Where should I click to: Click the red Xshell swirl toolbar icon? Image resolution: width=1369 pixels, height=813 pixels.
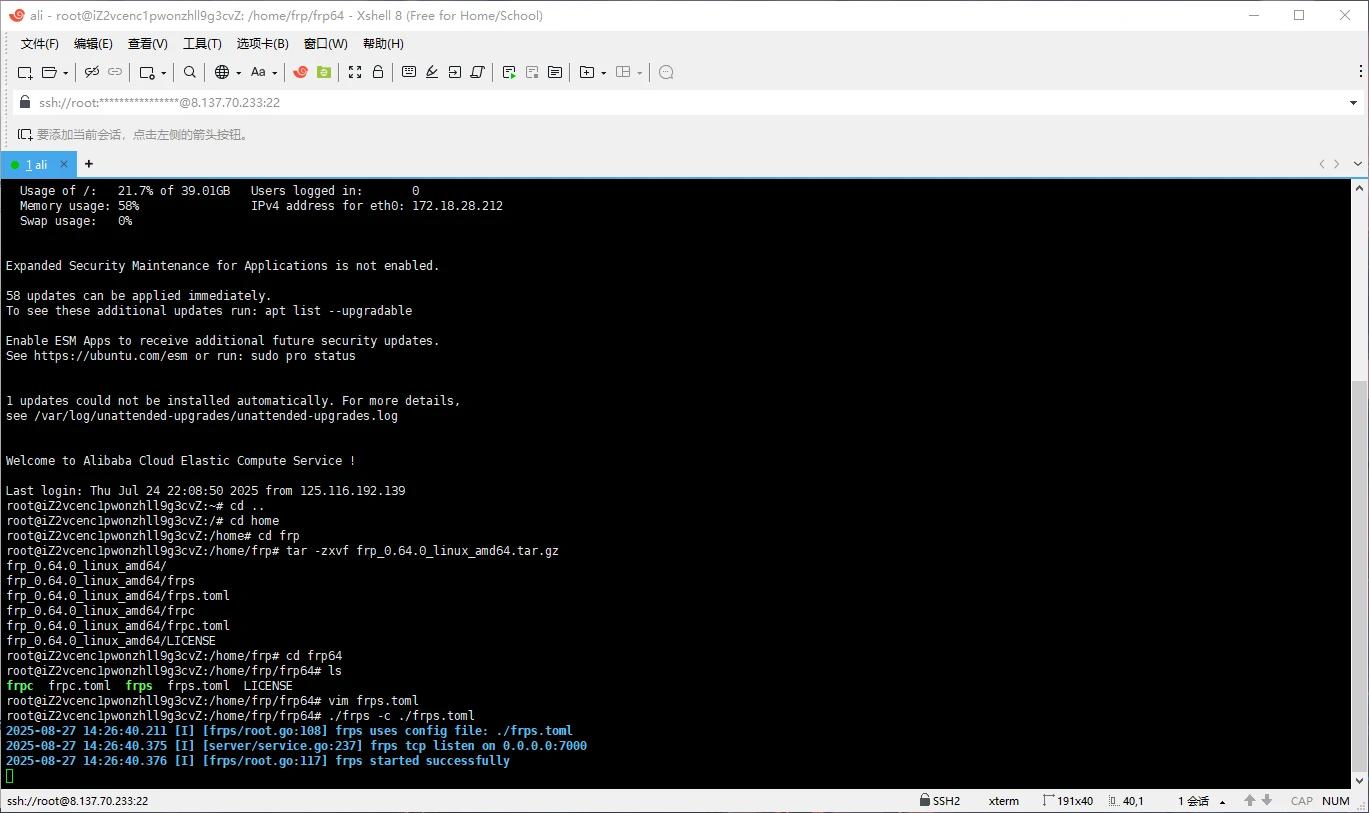[300, 72]
